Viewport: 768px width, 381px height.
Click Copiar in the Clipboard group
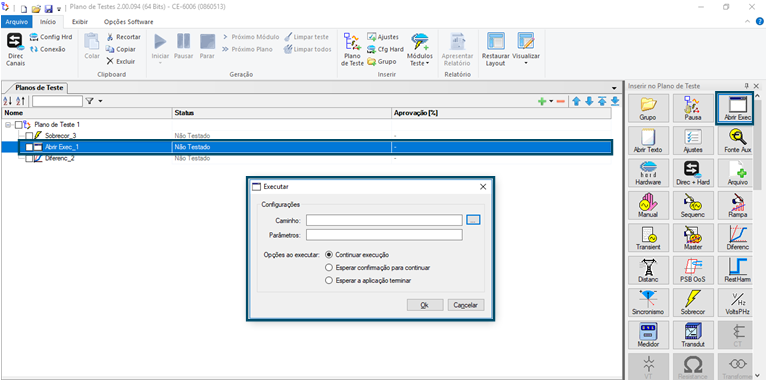[x=120, y=49]
